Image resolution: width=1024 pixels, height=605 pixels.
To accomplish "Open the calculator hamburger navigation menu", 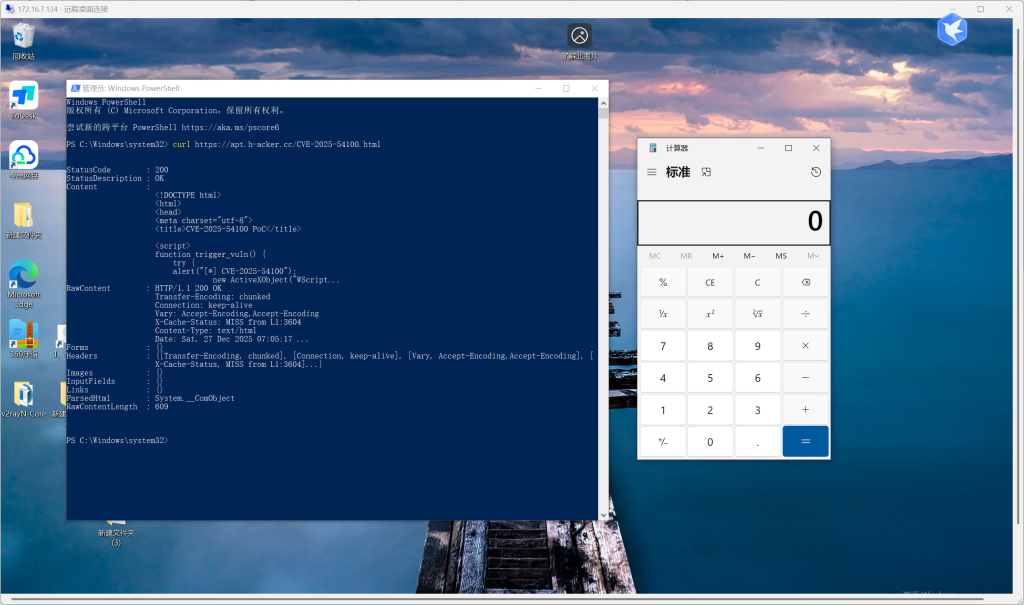I will pos(652,172).
